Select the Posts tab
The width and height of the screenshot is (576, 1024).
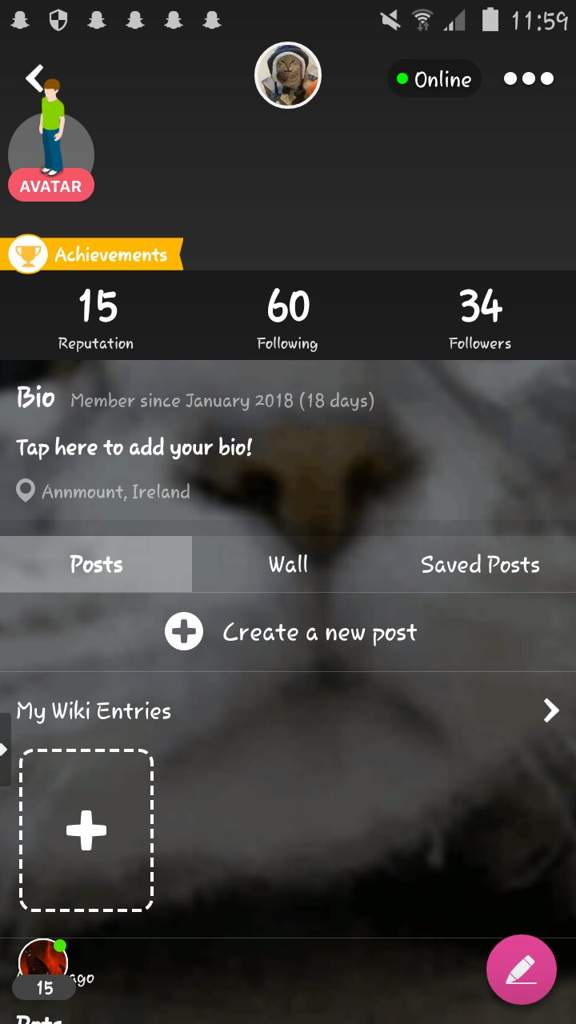pyautogui.click(x=96, y=564)
